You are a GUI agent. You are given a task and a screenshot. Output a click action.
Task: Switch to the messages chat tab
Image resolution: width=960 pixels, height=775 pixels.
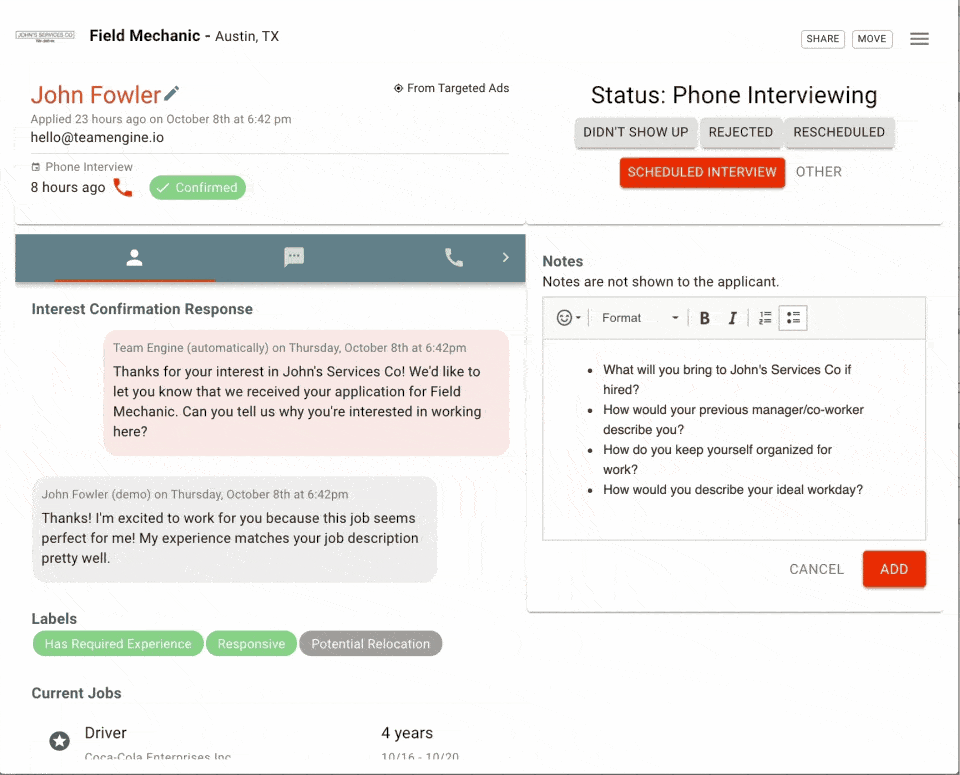(294, 258)
